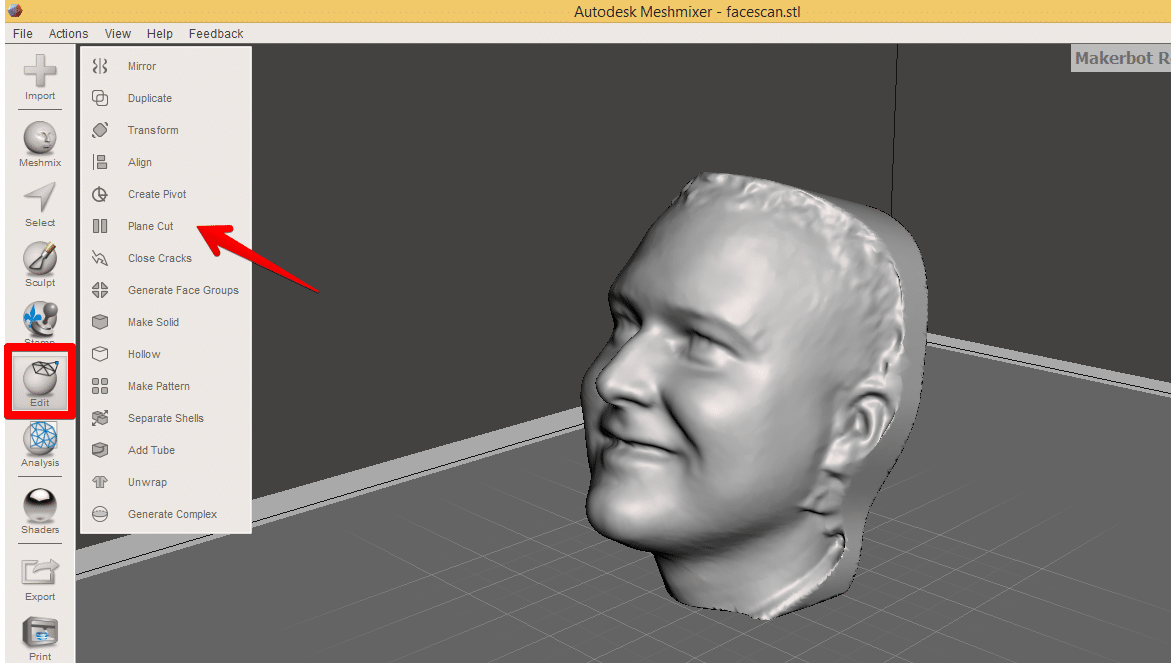Click the face scan model in viewport

tap(754, 396)
